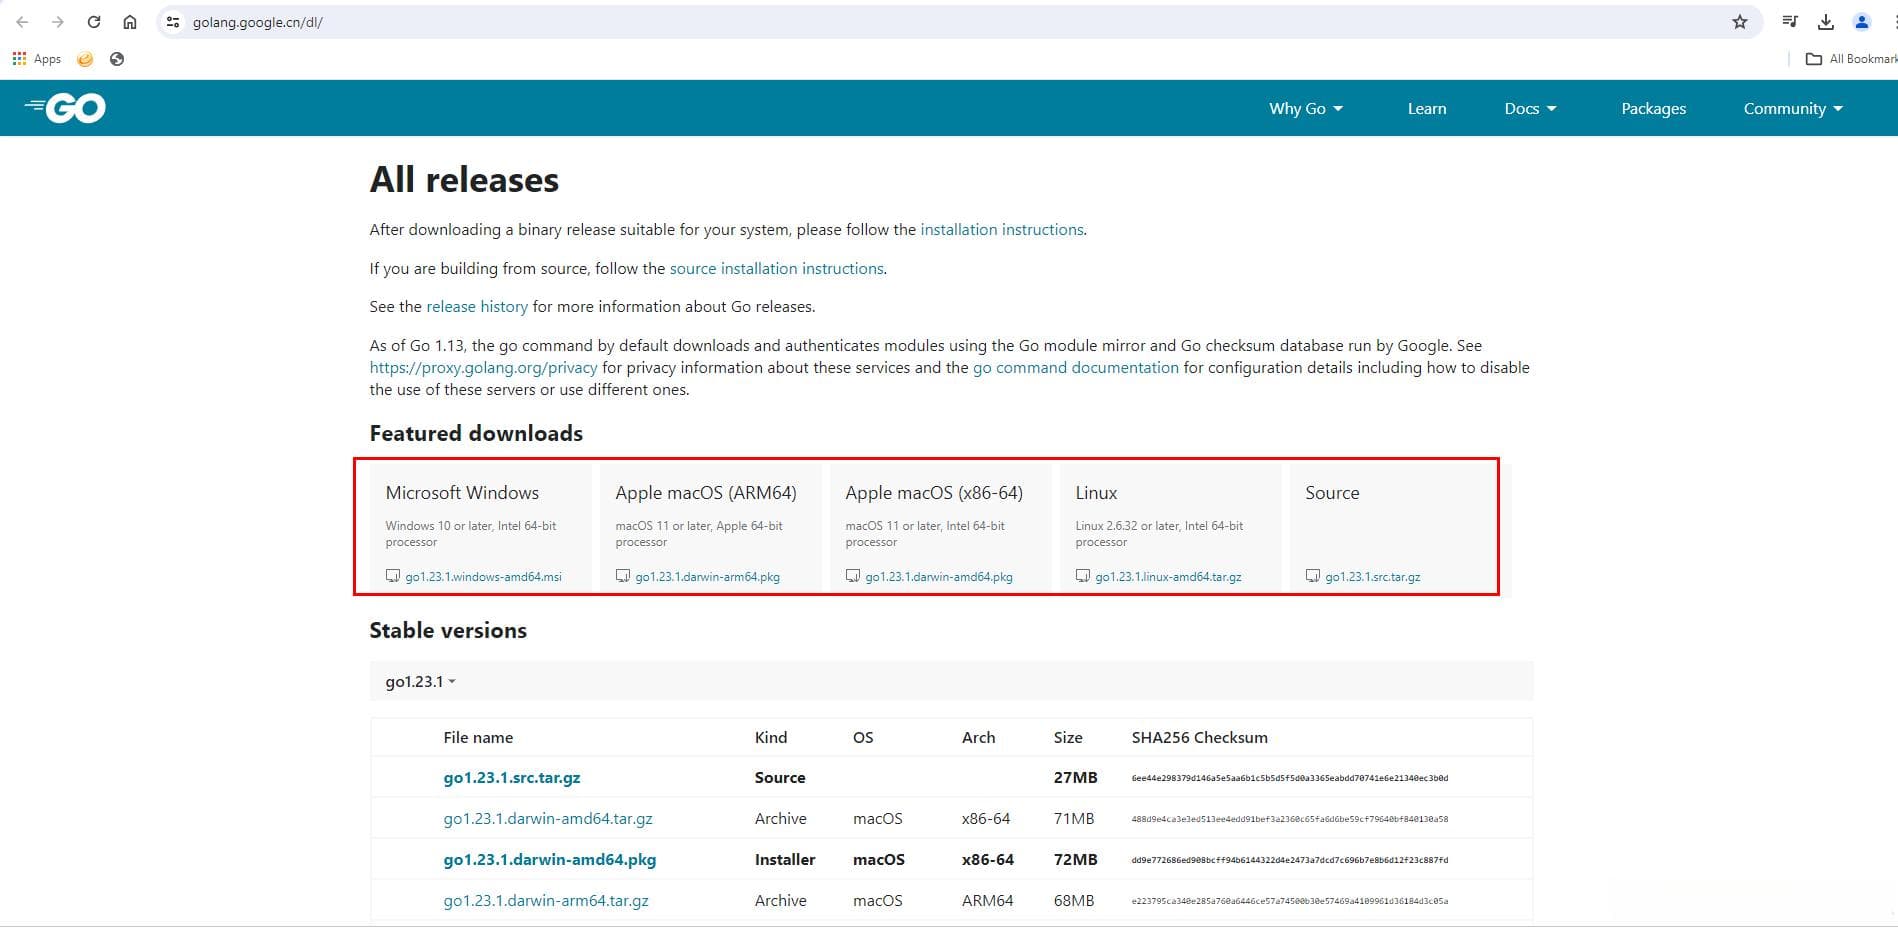Reload the page with the refresh icon
This screenshot has height=932, width=1898.
tap(94, 22)
